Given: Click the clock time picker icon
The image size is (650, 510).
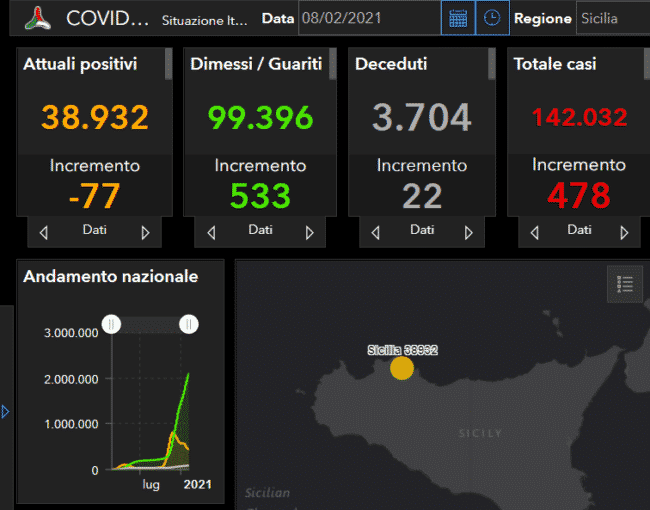Looking at the screenshot, I should point(492,18).
